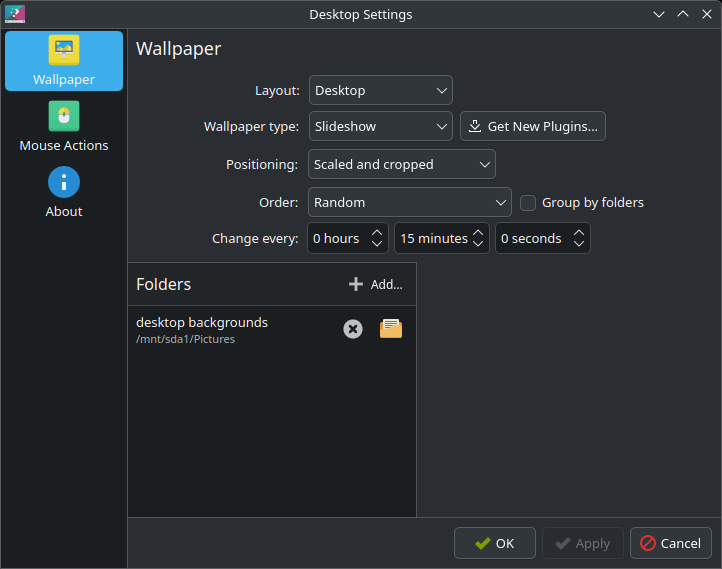722x569 pixels.
Task: Open the Wallpaper settings page
Action: point(64,61)
